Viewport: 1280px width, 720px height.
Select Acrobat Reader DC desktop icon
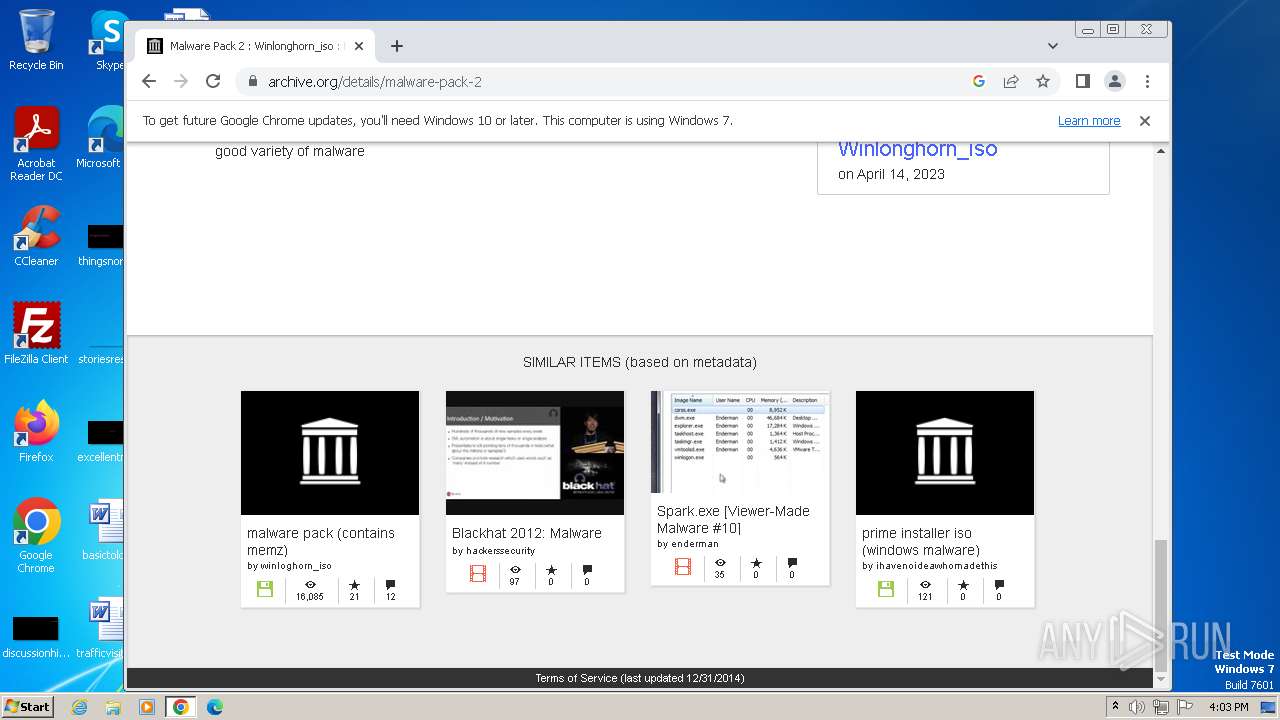[36, 144]
